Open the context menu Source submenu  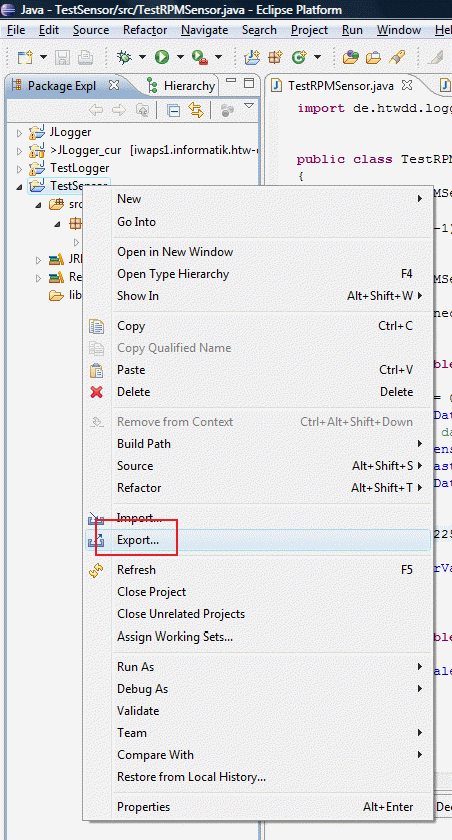tap(259, 466)
